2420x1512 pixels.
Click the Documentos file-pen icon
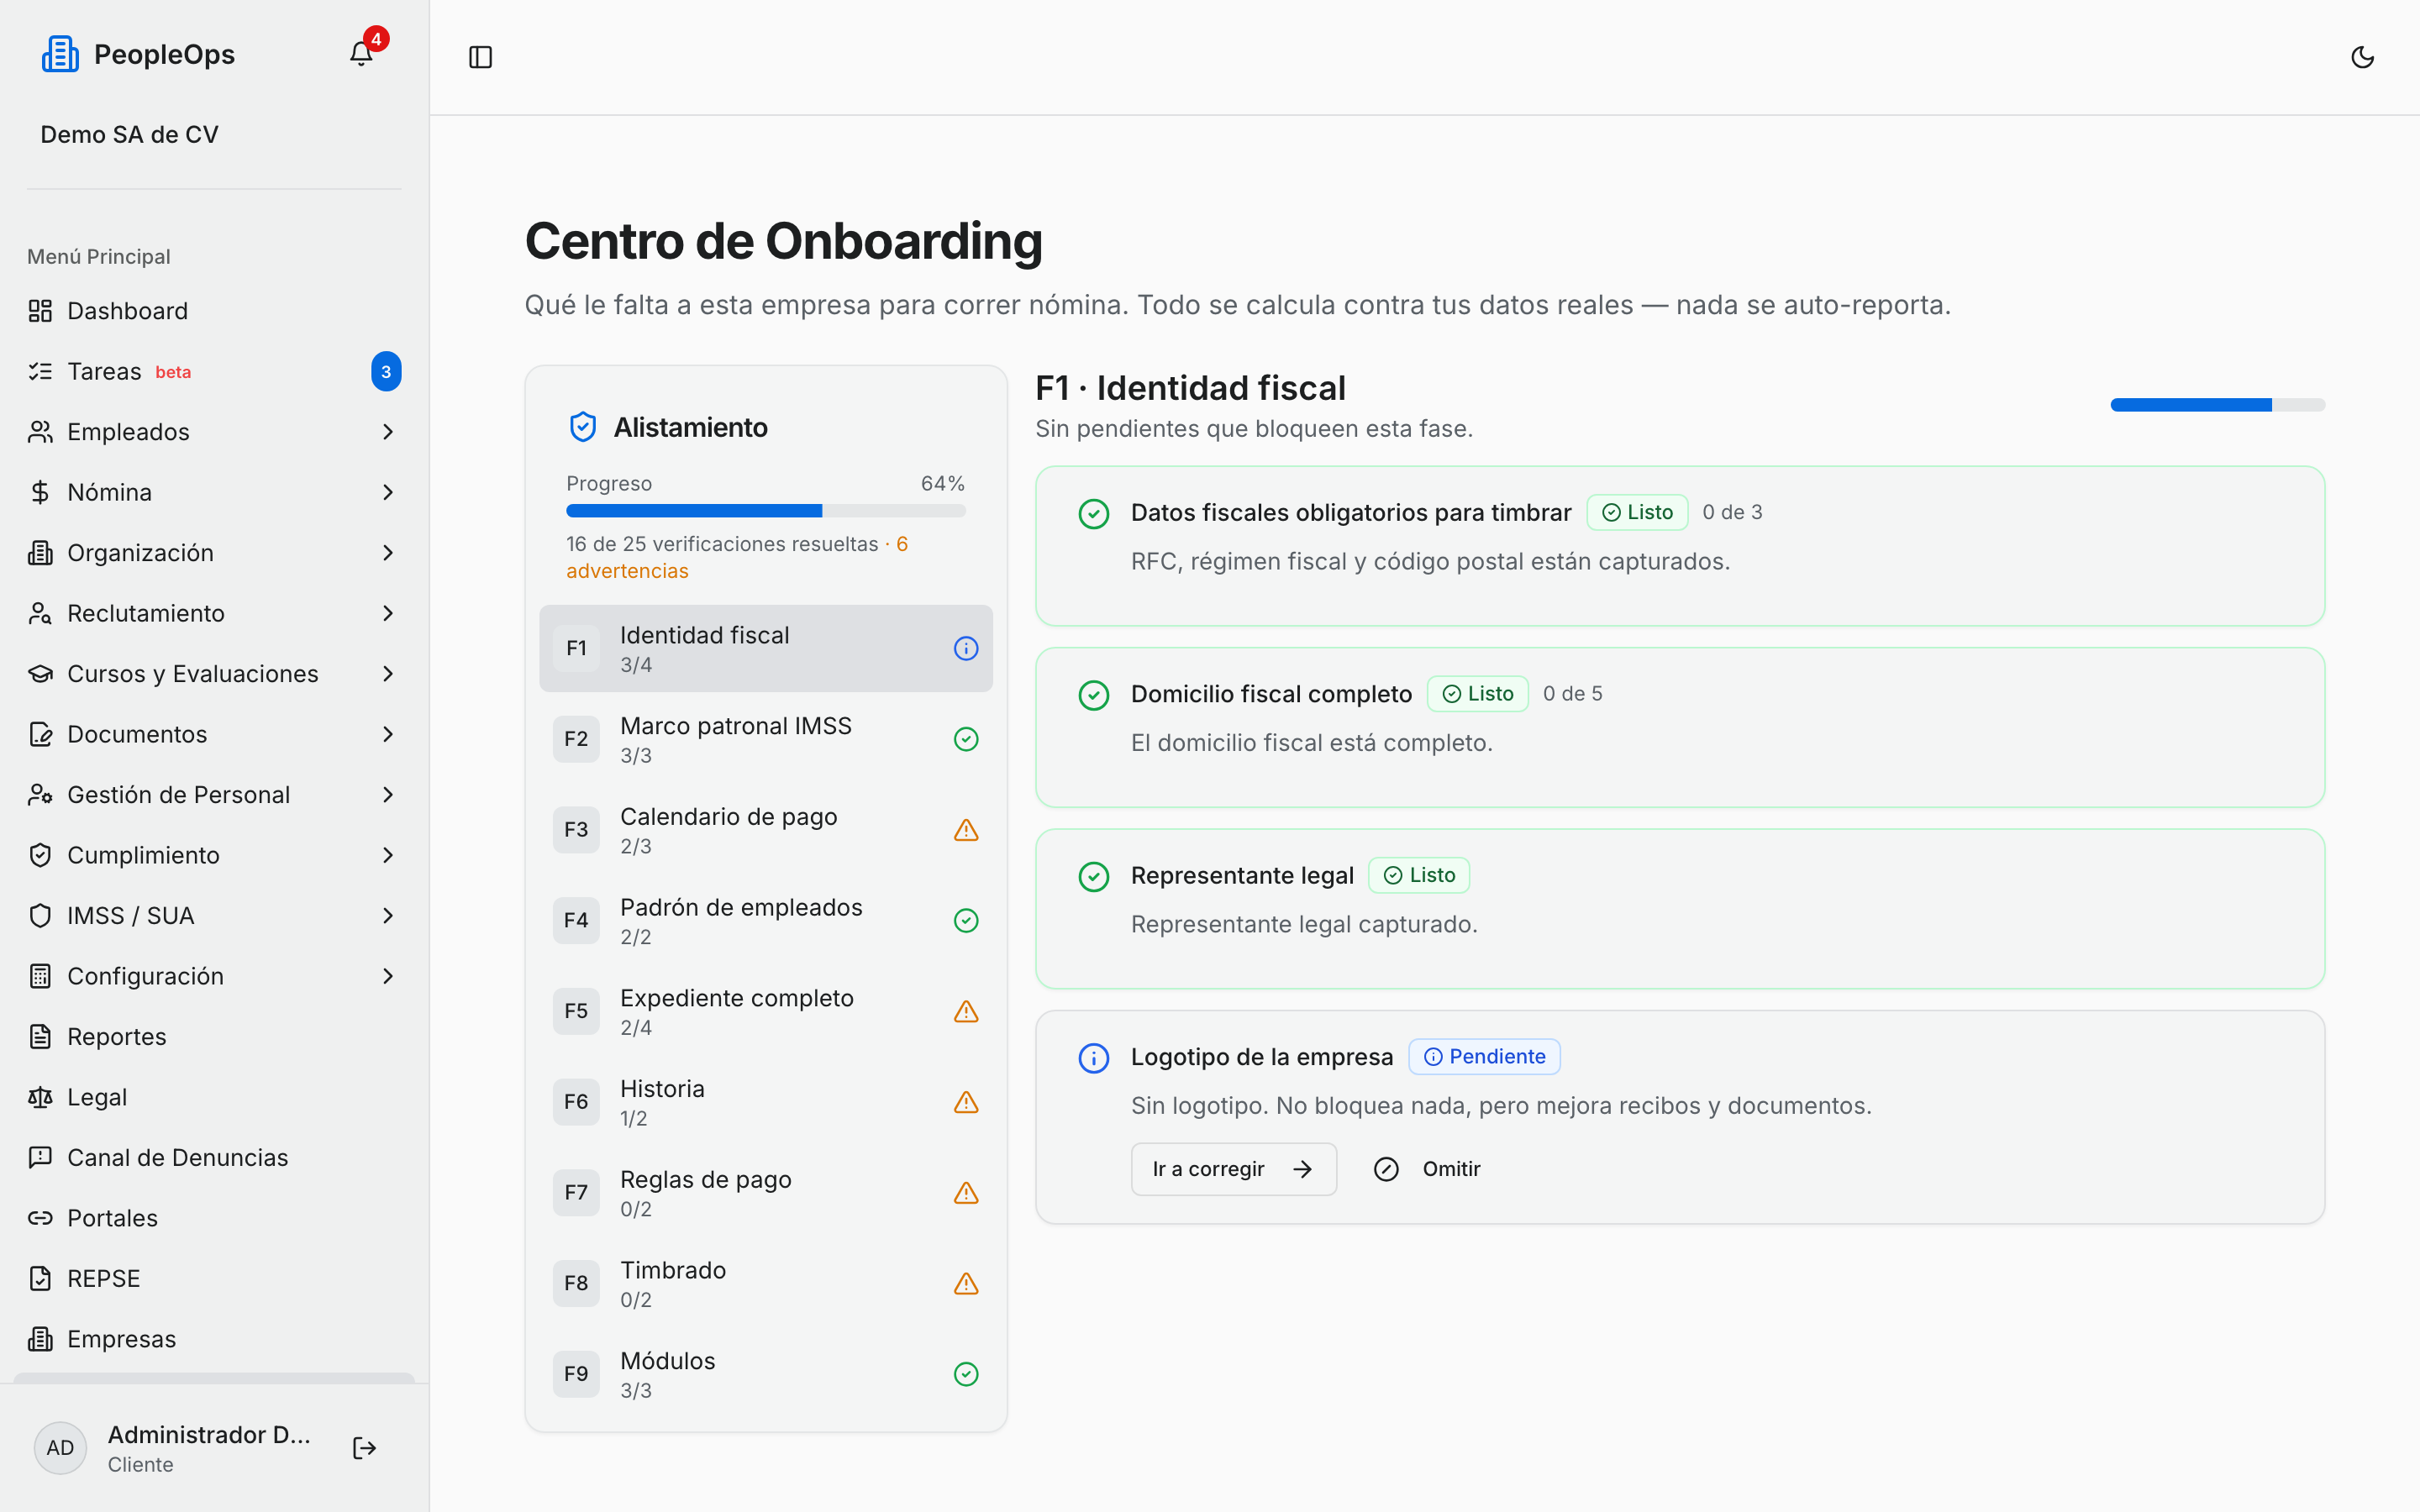coord(40,734)
